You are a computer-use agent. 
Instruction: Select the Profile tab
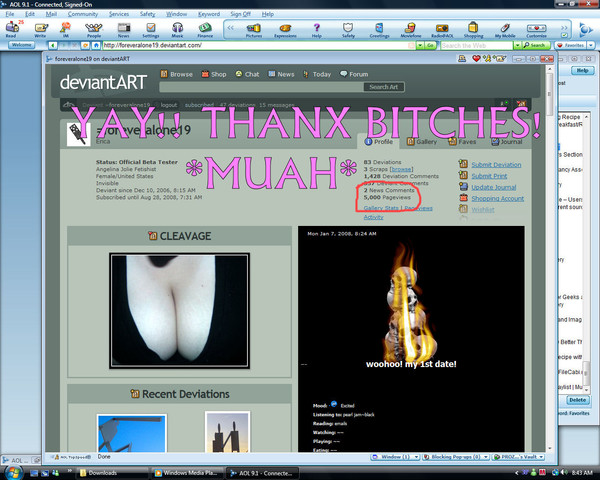[379, 142]
